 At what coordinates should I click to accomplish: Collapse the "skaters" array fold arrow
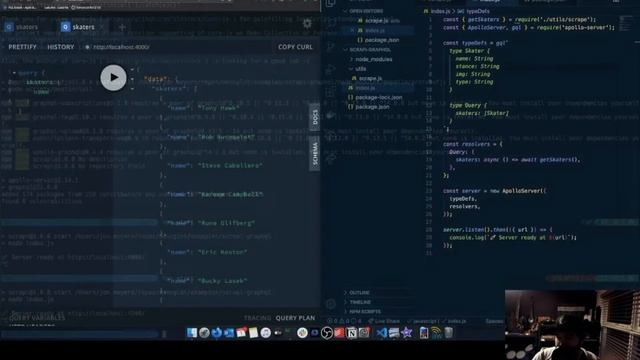point(132,89)
